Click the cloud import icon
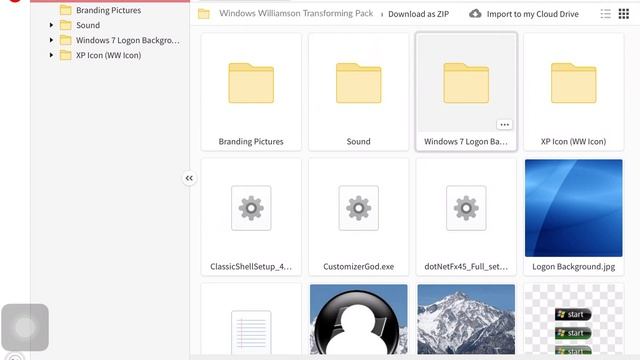 pyautogui.click(x=475, y=14)
